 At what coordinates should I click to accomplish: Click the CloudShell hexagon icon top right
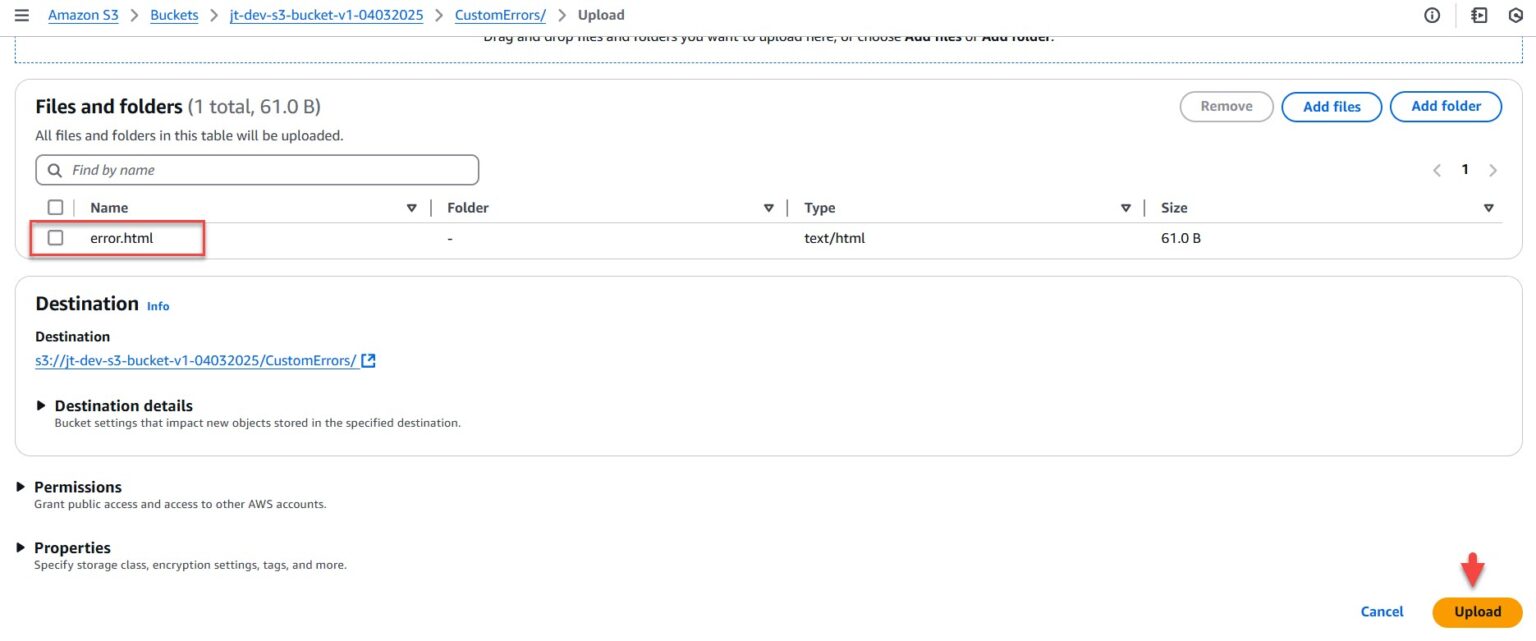[x=1514, y=14]
